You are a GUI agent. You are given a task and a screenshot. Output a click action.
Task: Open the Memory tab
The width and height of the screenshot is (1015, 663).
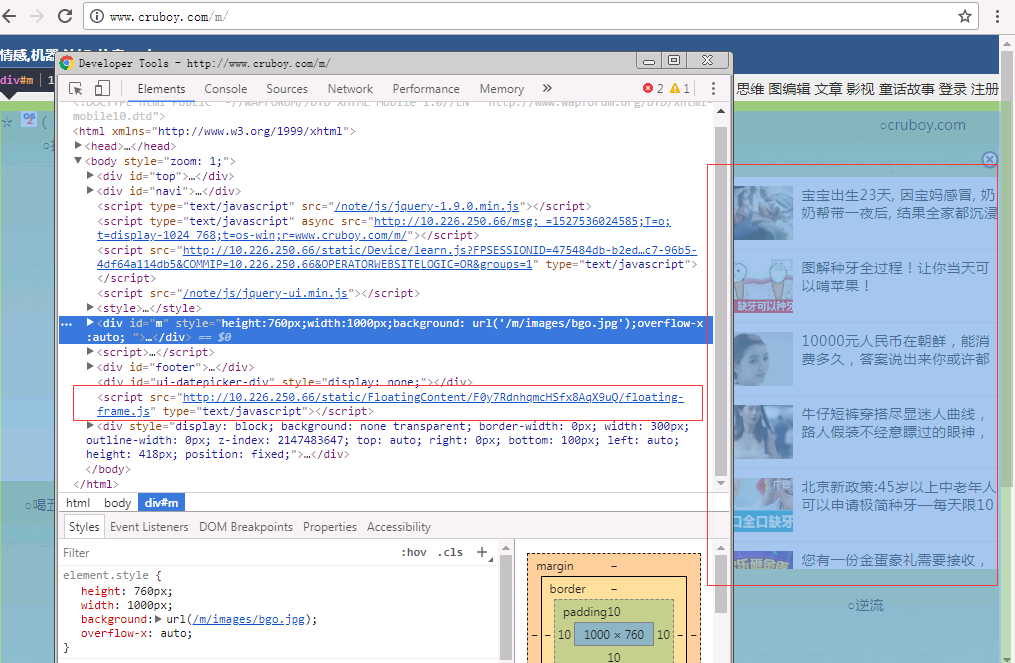[x=502, y=89]
